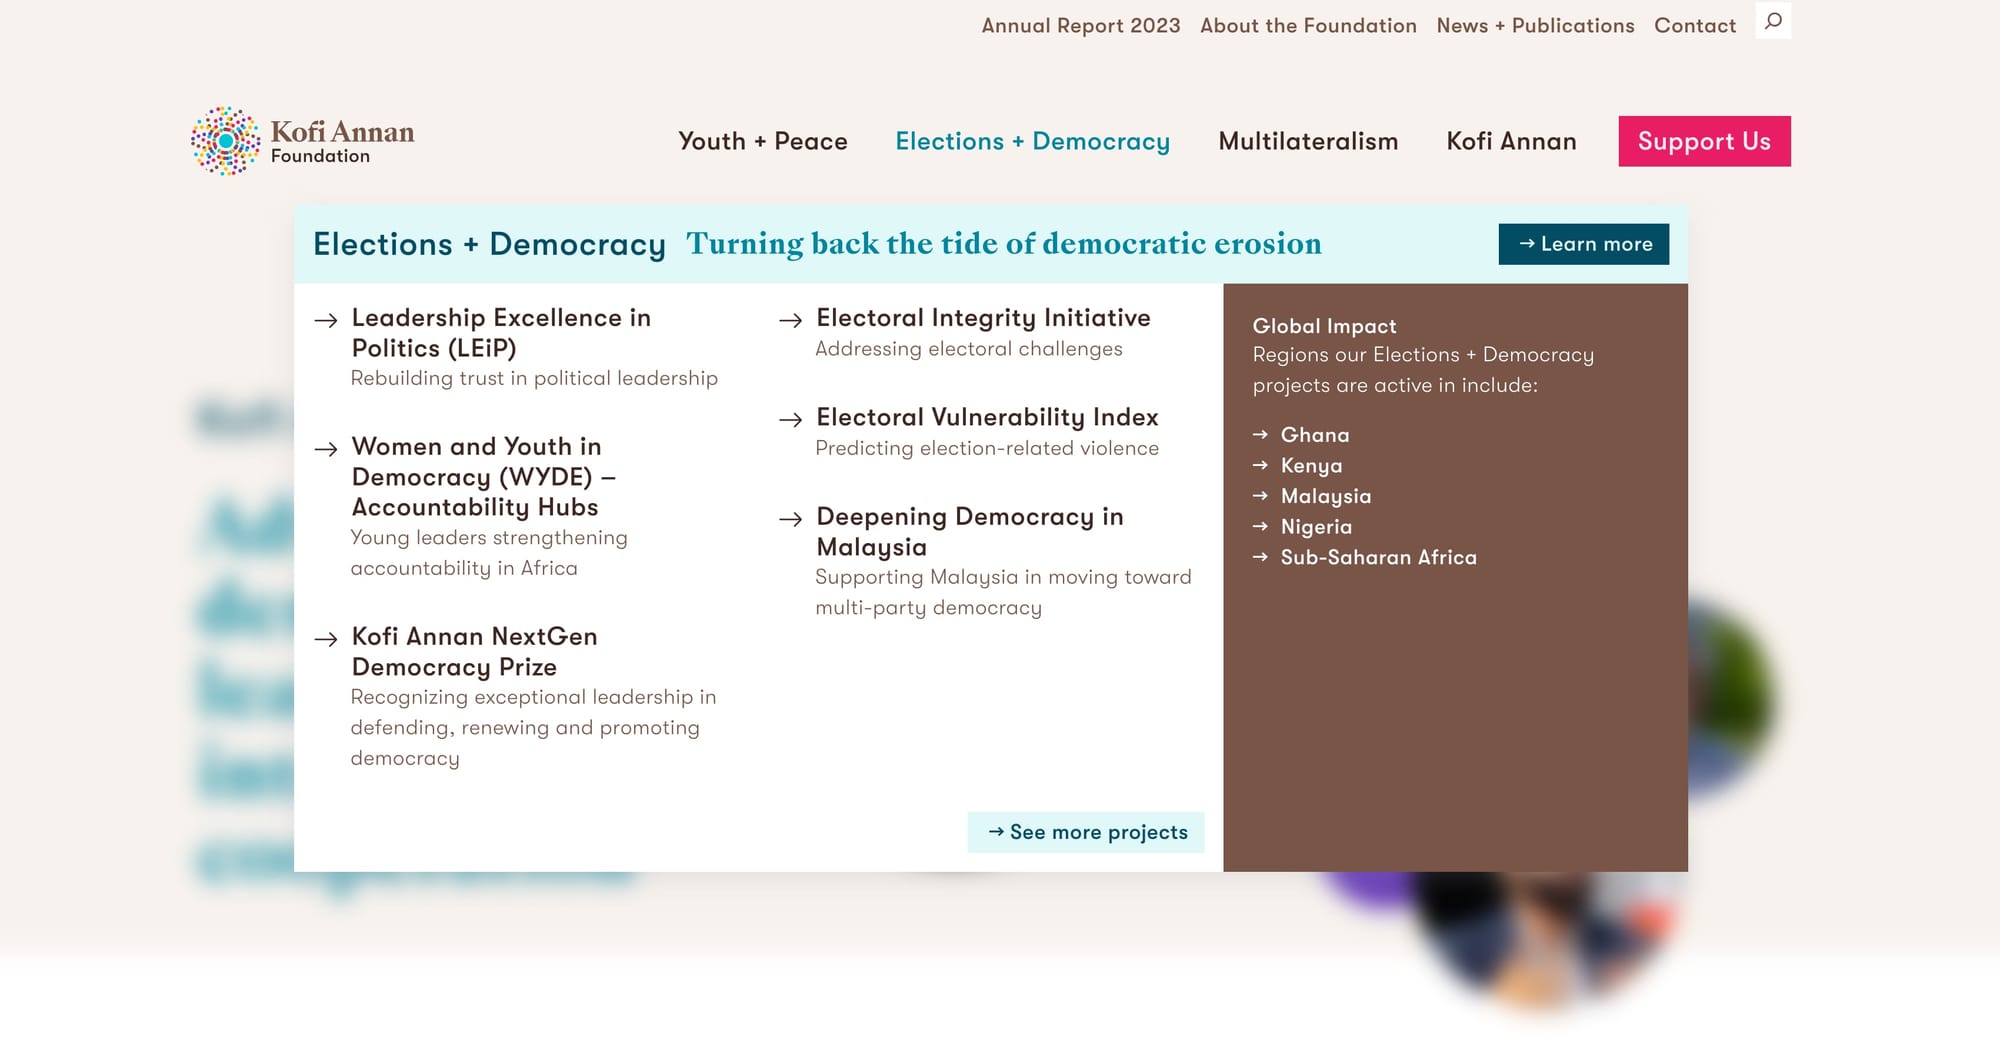
Task: Click the arrow icon next to Kenya
Action: [x=1260, y=465]
